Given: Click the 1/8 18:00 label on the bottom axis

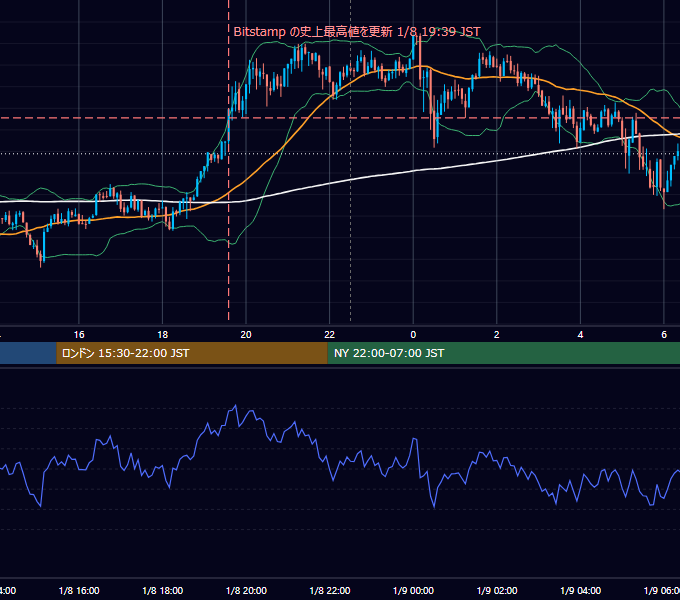Looking at the screenshot, I should click(163, 591).
